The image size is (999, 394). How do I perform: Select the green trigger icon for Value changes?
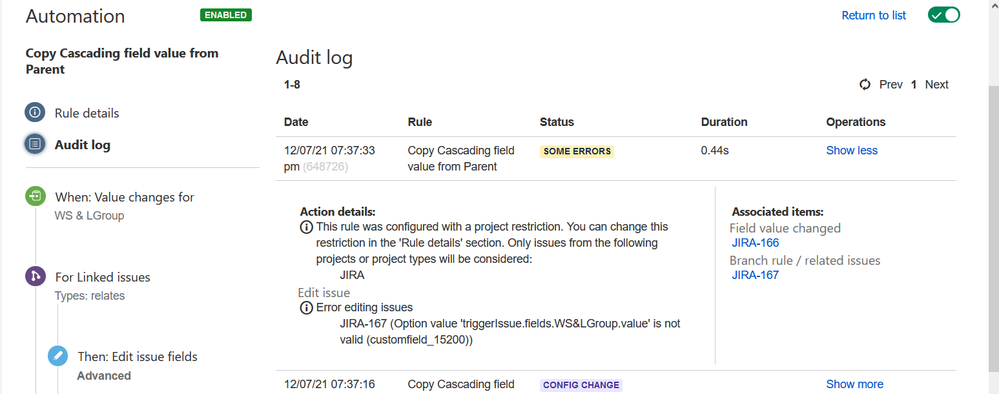[34, 196]
